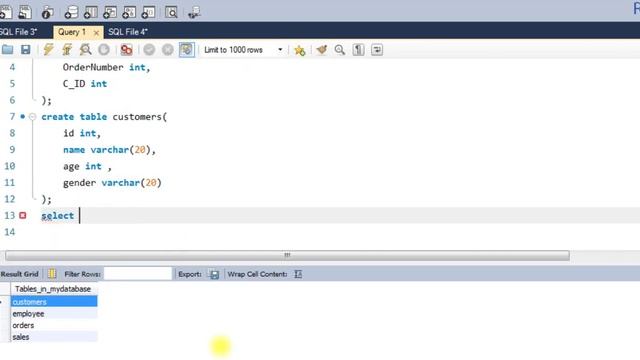Click the Tables_in_mydatabase column header

click(53, 289)
